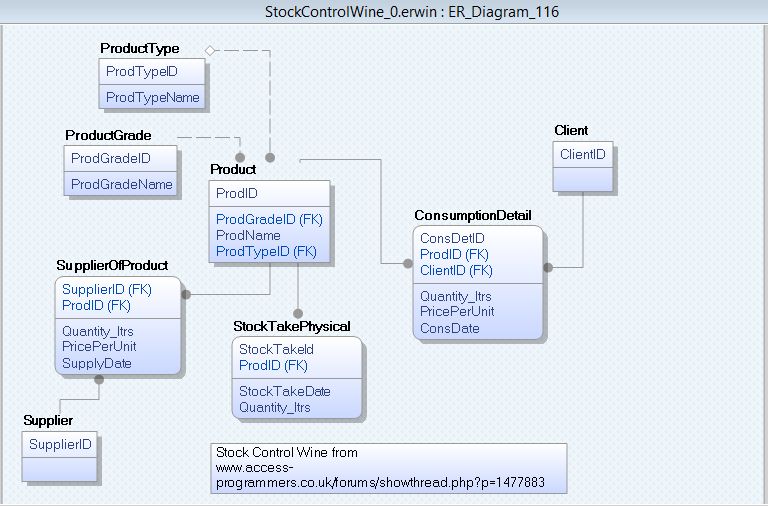Viewport: 768px width, 506px height.
Task: Select the StockTakeDate attribute
Action: pyautogui.click(x=285, y=391)
